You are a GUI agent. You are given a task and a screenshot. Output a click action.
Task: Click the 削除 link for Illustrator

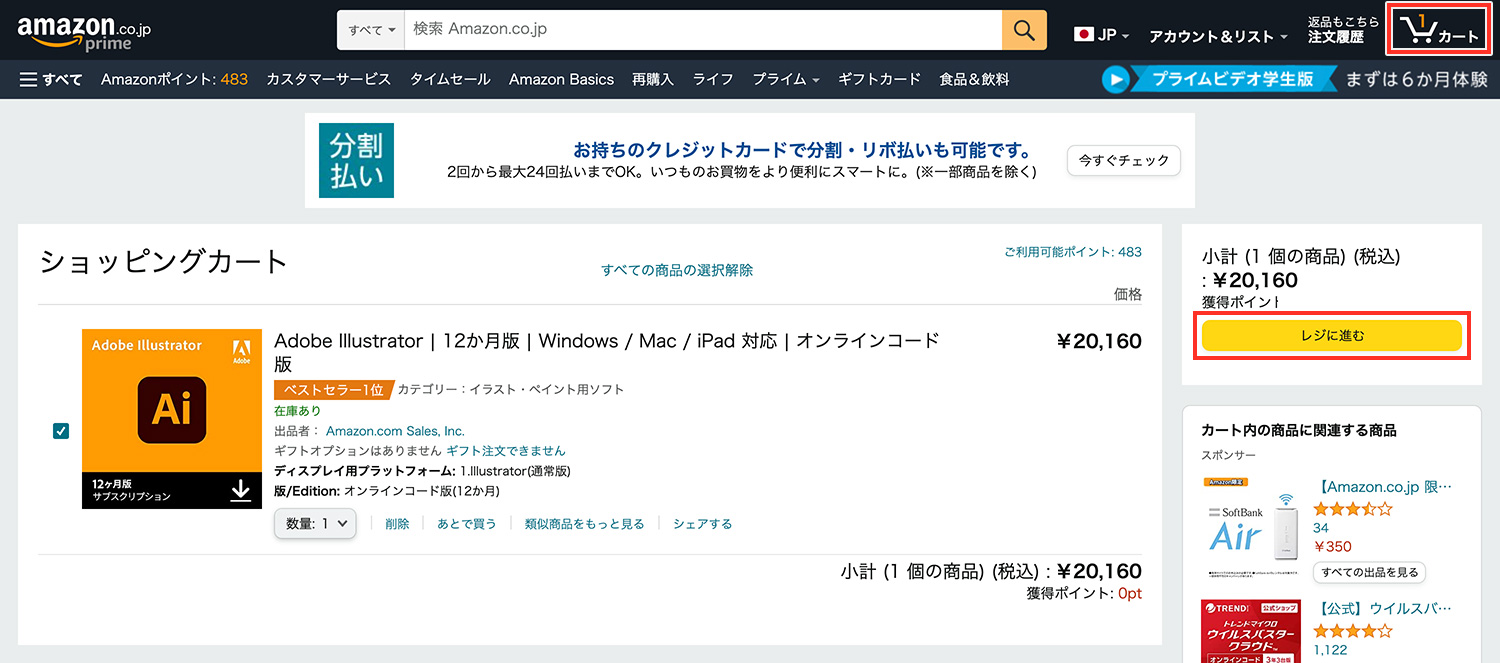397,523
